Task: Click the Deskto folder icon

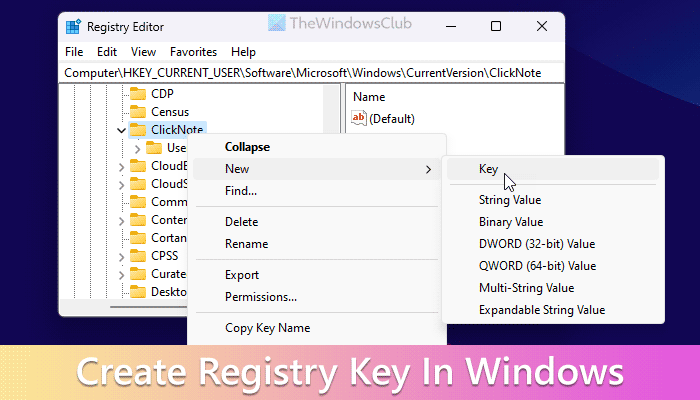Action: point(138,292)
